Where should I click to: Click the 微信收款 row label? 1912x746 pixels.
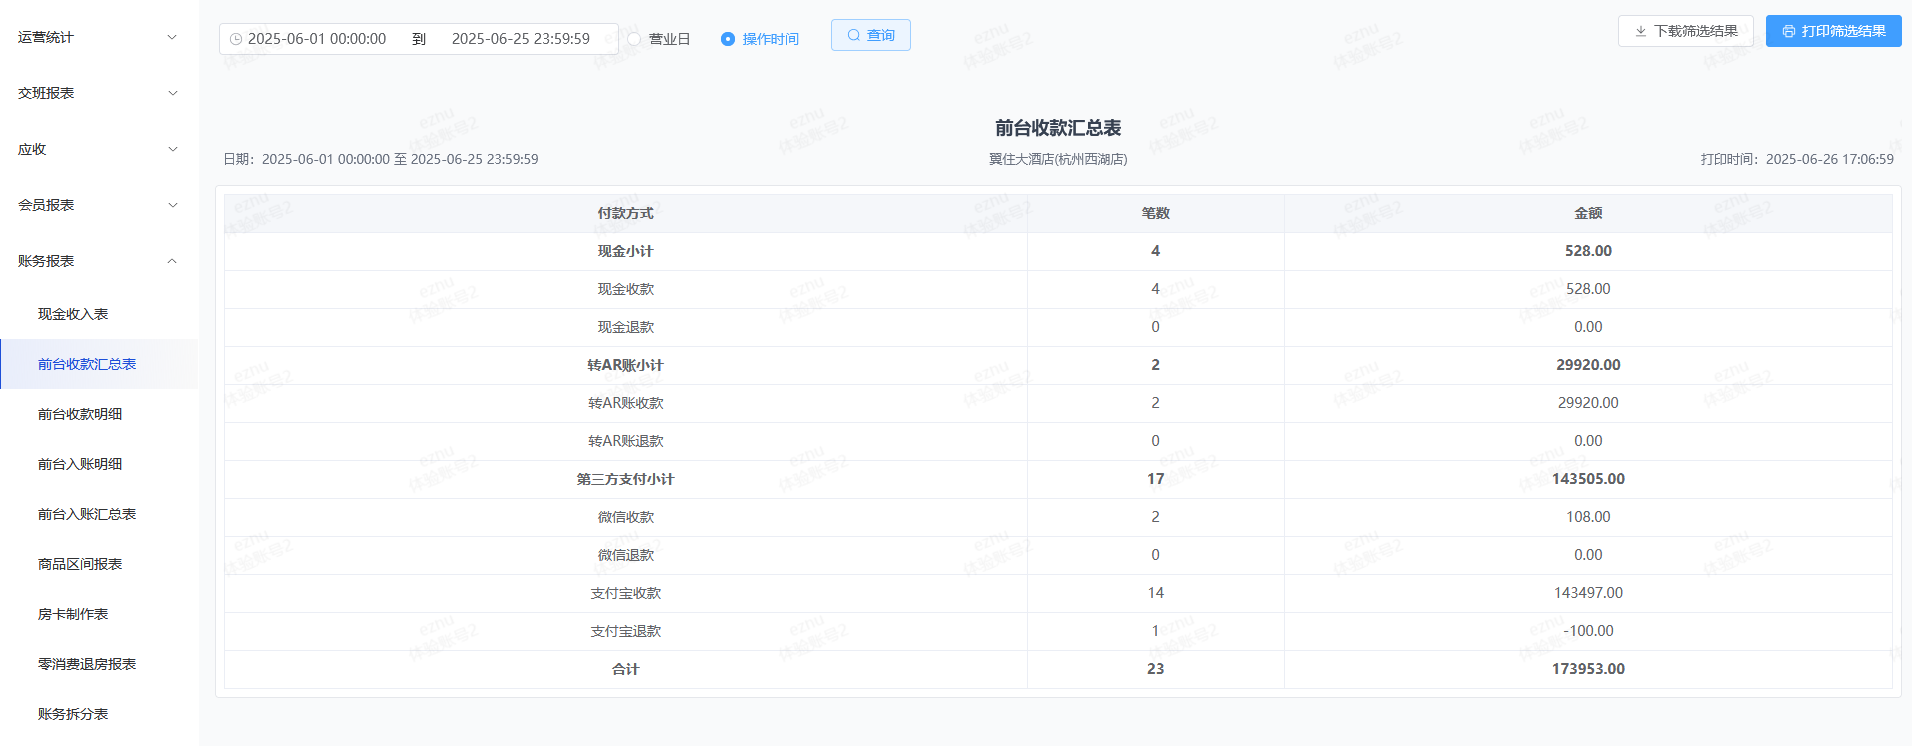(625, 517)
